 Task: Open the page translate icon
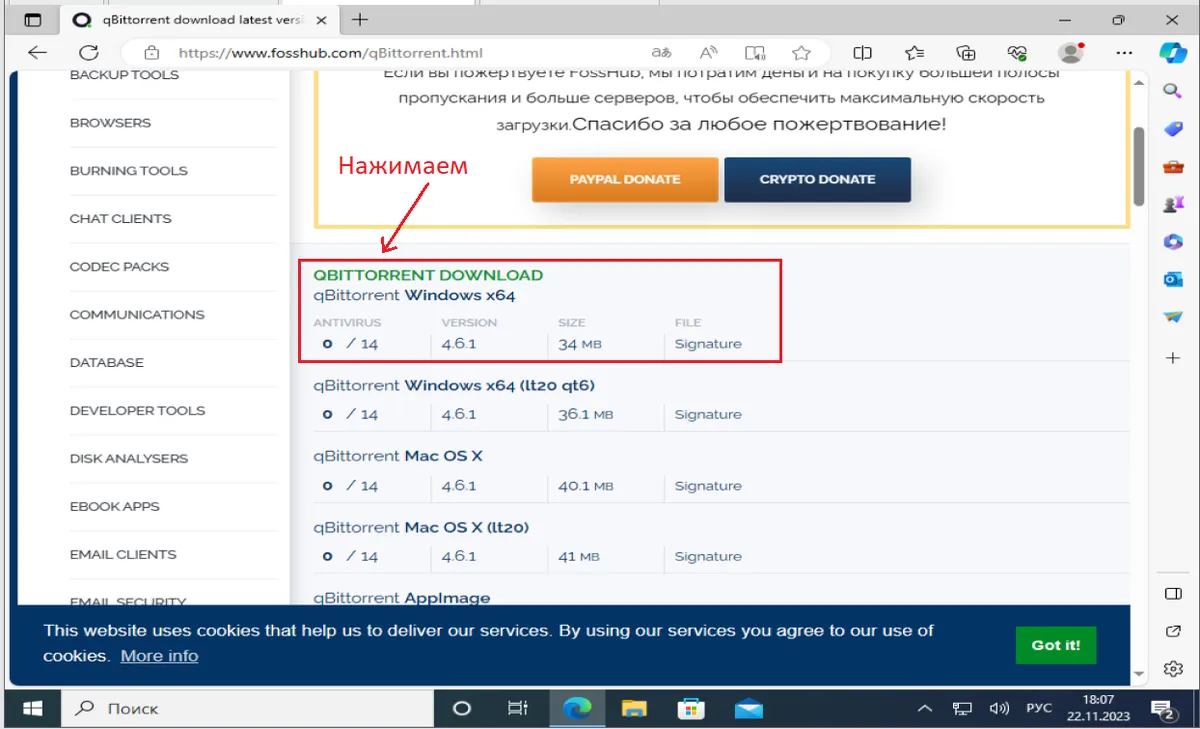661,53
